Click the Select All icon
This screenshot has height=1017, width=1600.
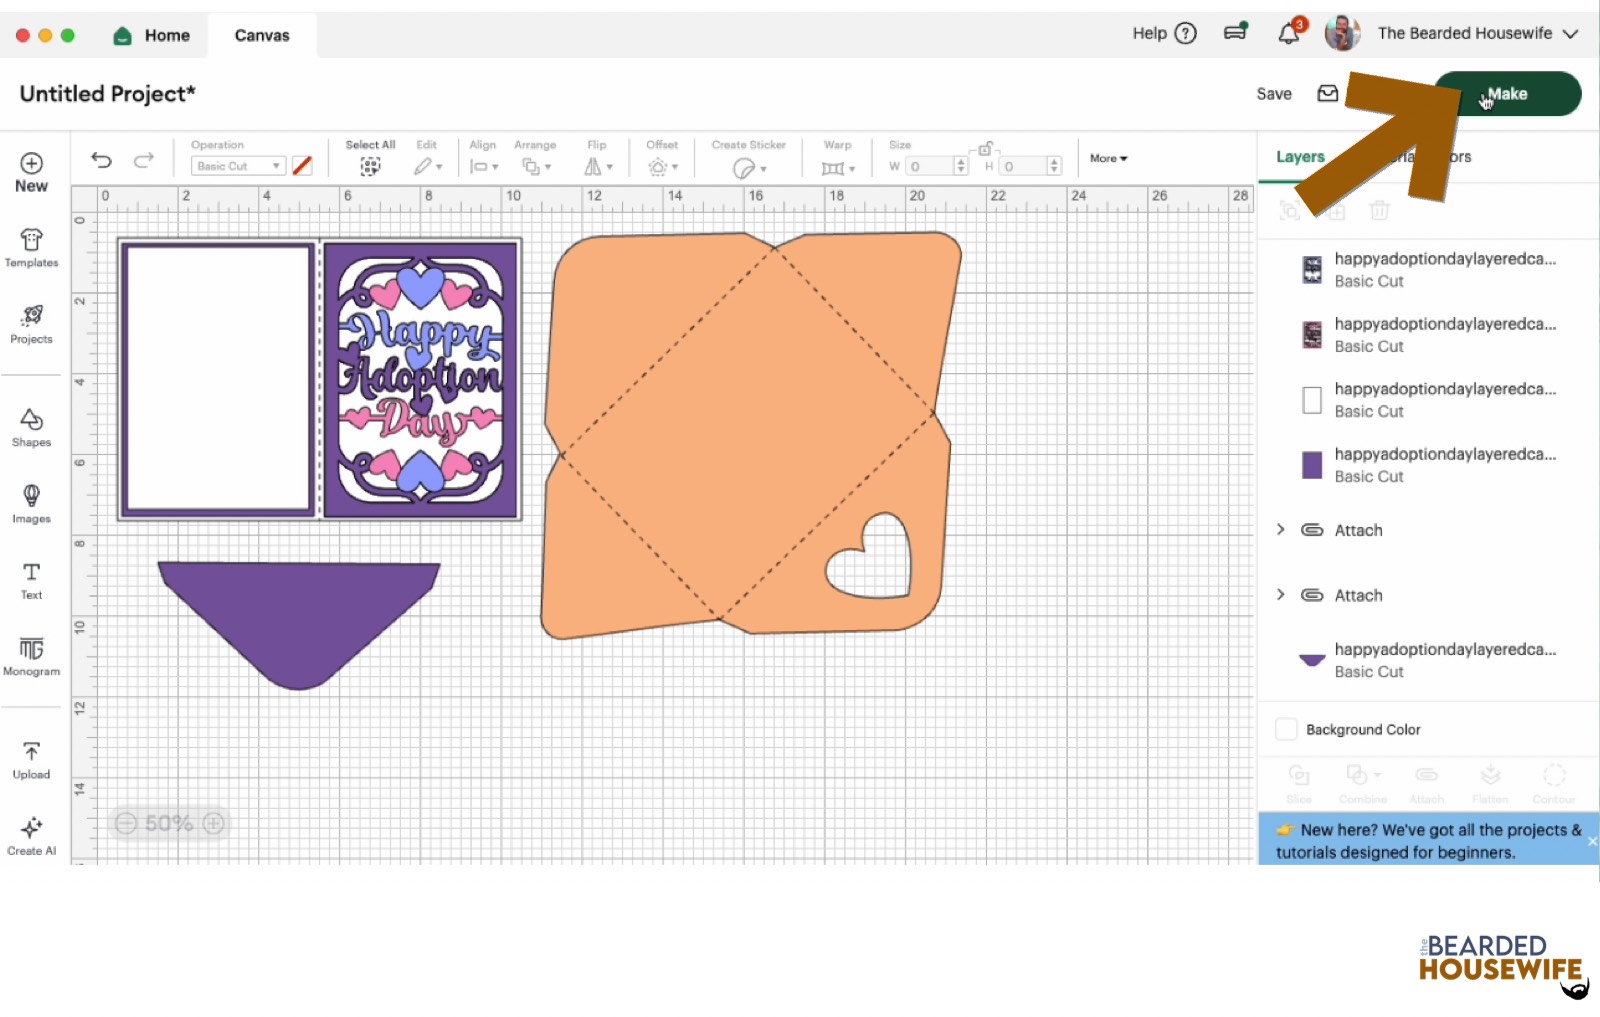pyautogui.click(x=370, y=167)
